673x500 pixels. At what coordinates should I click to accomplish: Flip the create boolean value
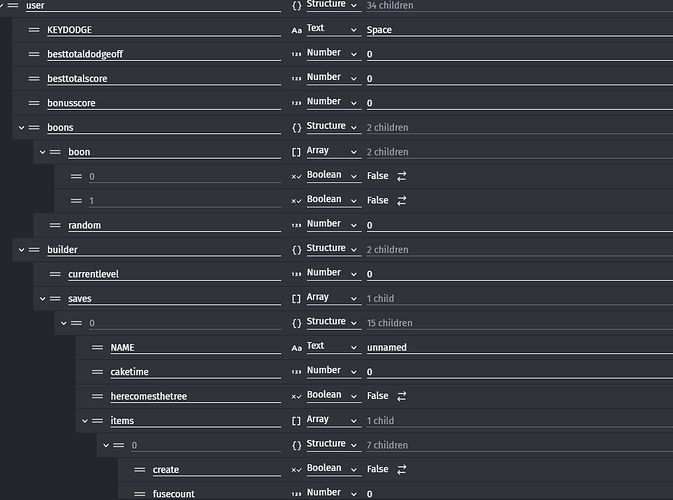[x=401, y=469]
